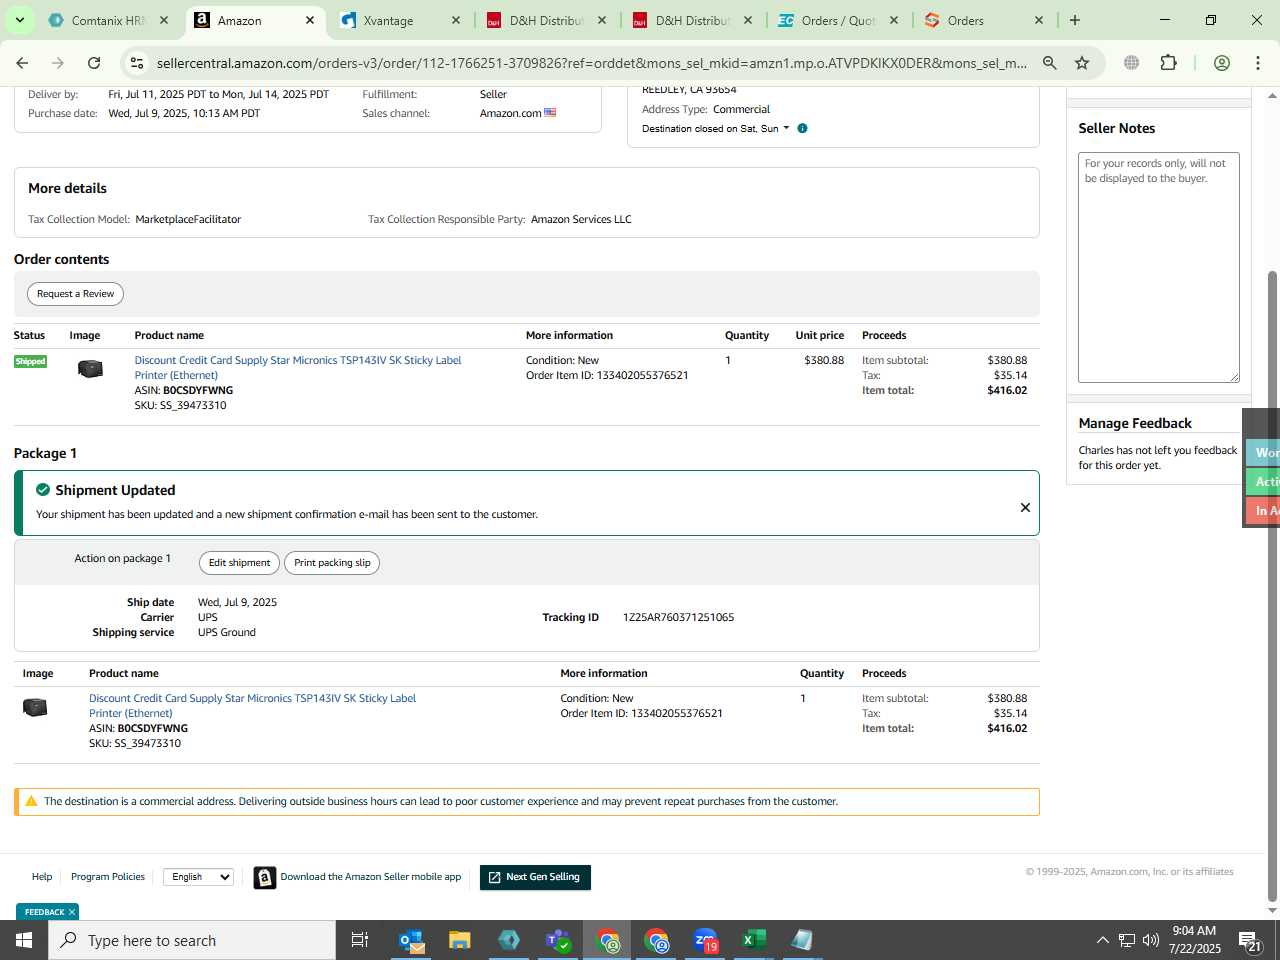Open product link in Package 1 table
Screen dimensions: 1280x960
252,706
